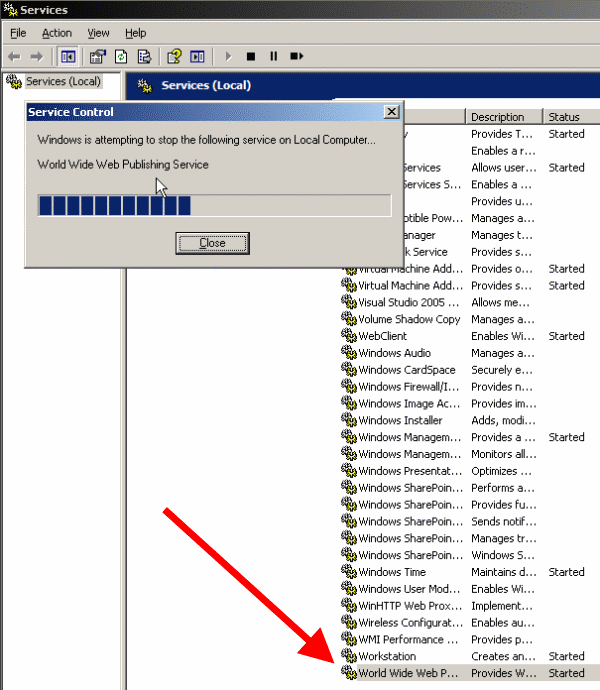
Task: Select the WebClient service row
Action: (470, 336)
